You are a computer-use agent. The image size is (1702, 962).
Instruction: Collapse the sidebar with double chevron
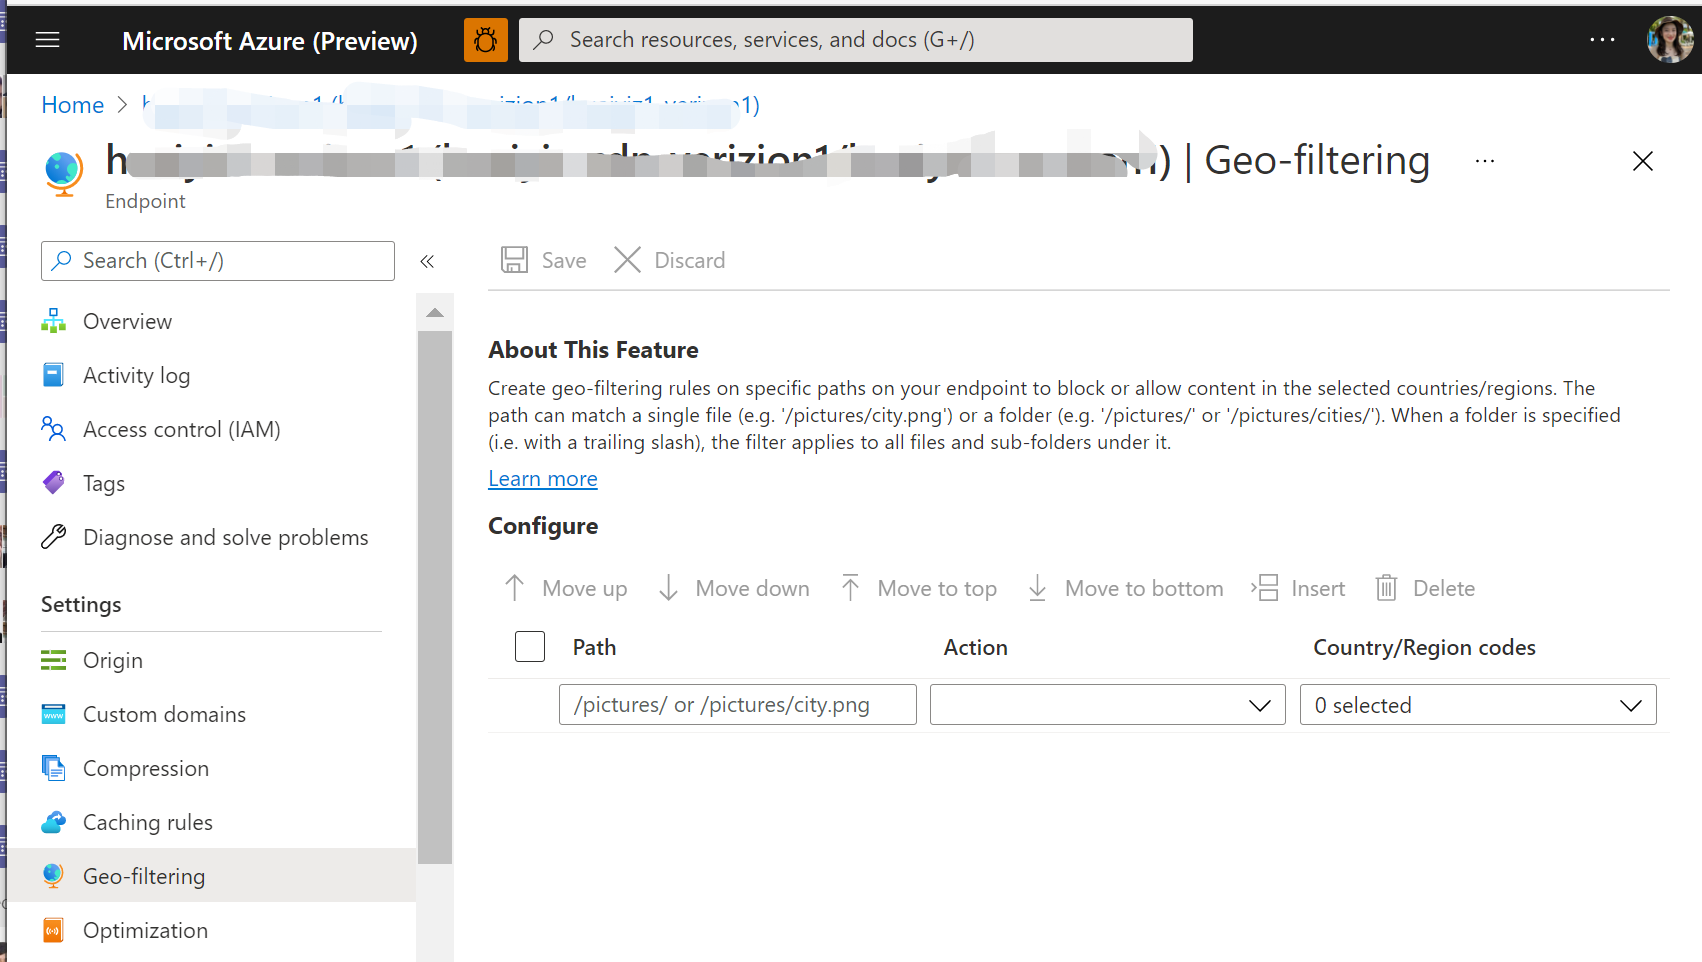pos(427,261)
